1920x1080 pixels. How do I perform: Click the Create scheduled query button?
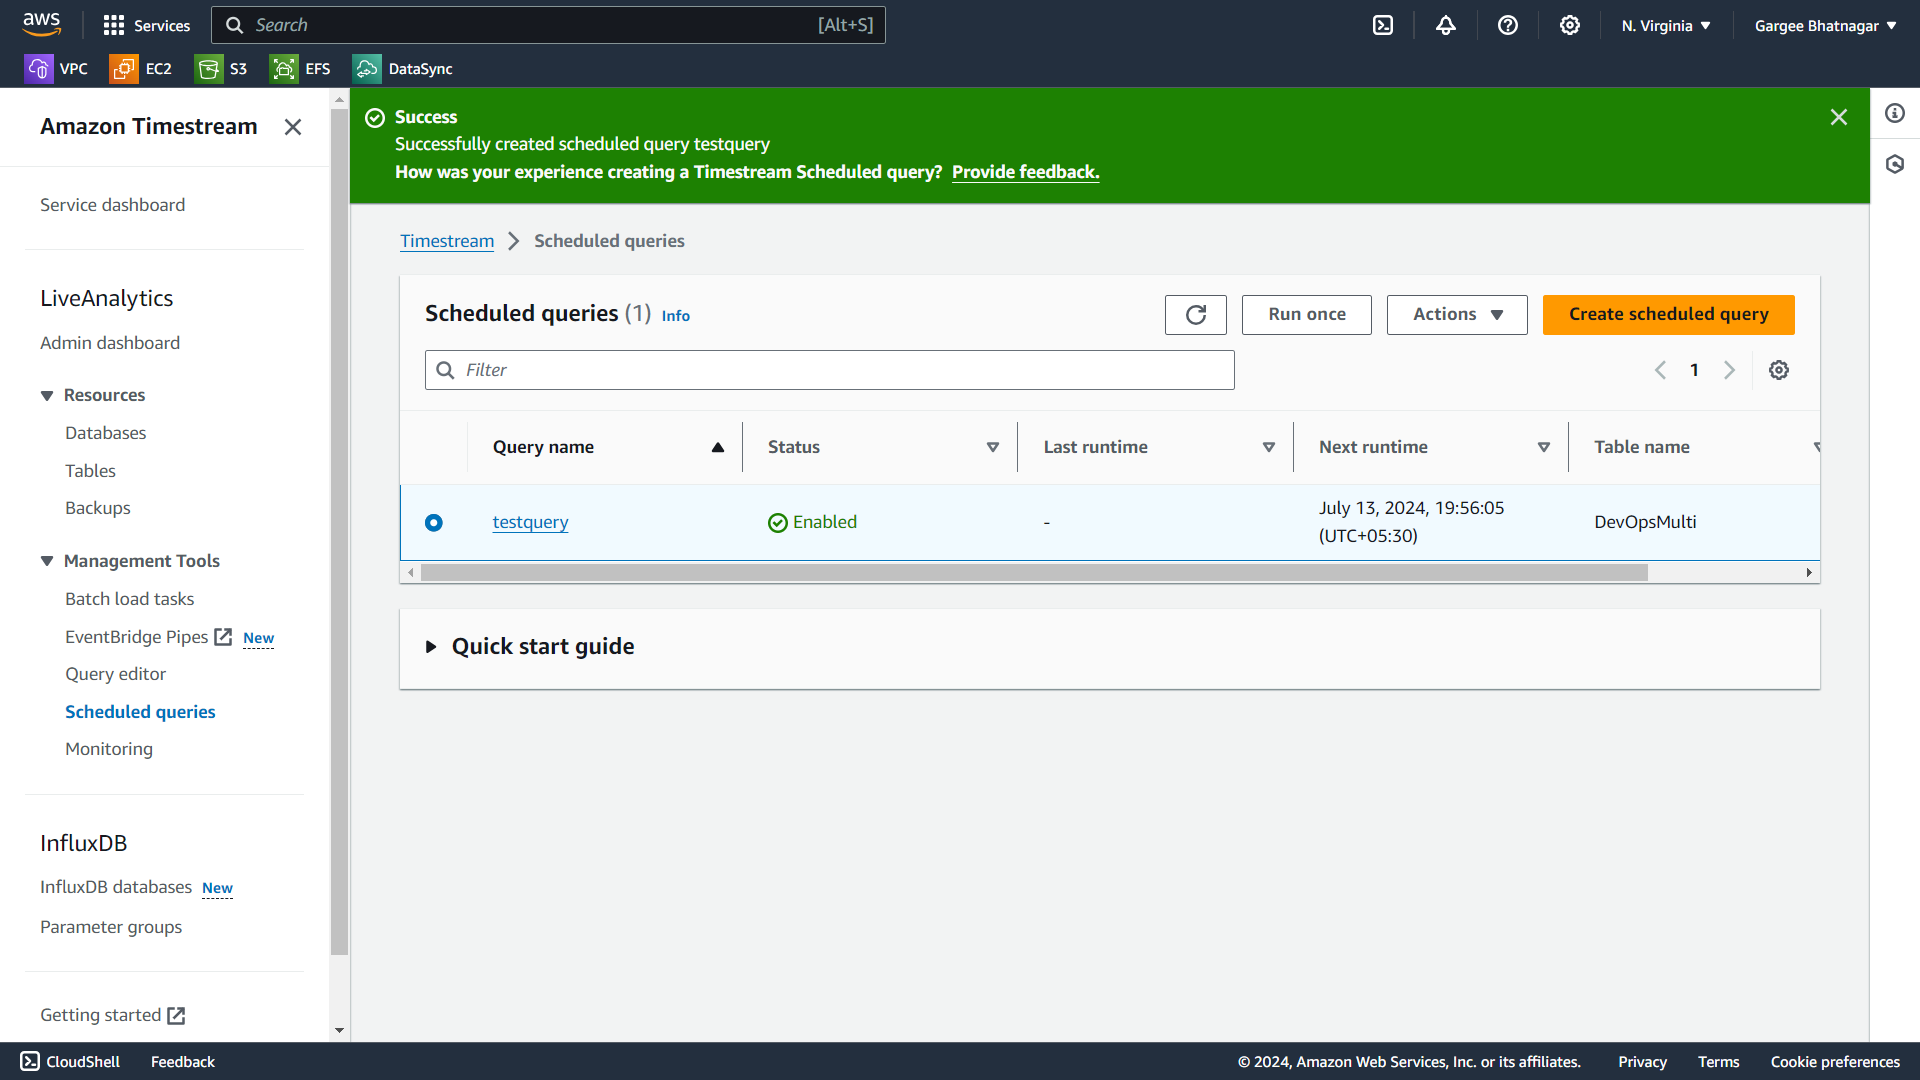(1667, 315)
